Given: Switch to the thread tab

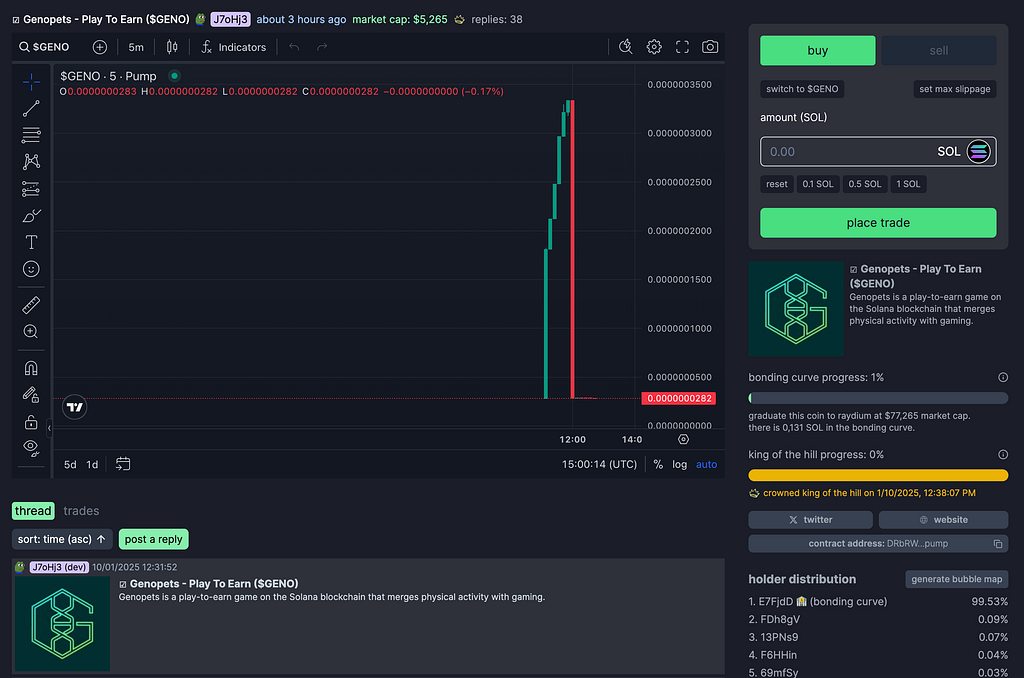Looking at the screenshot, I should (x=33, y=511).
